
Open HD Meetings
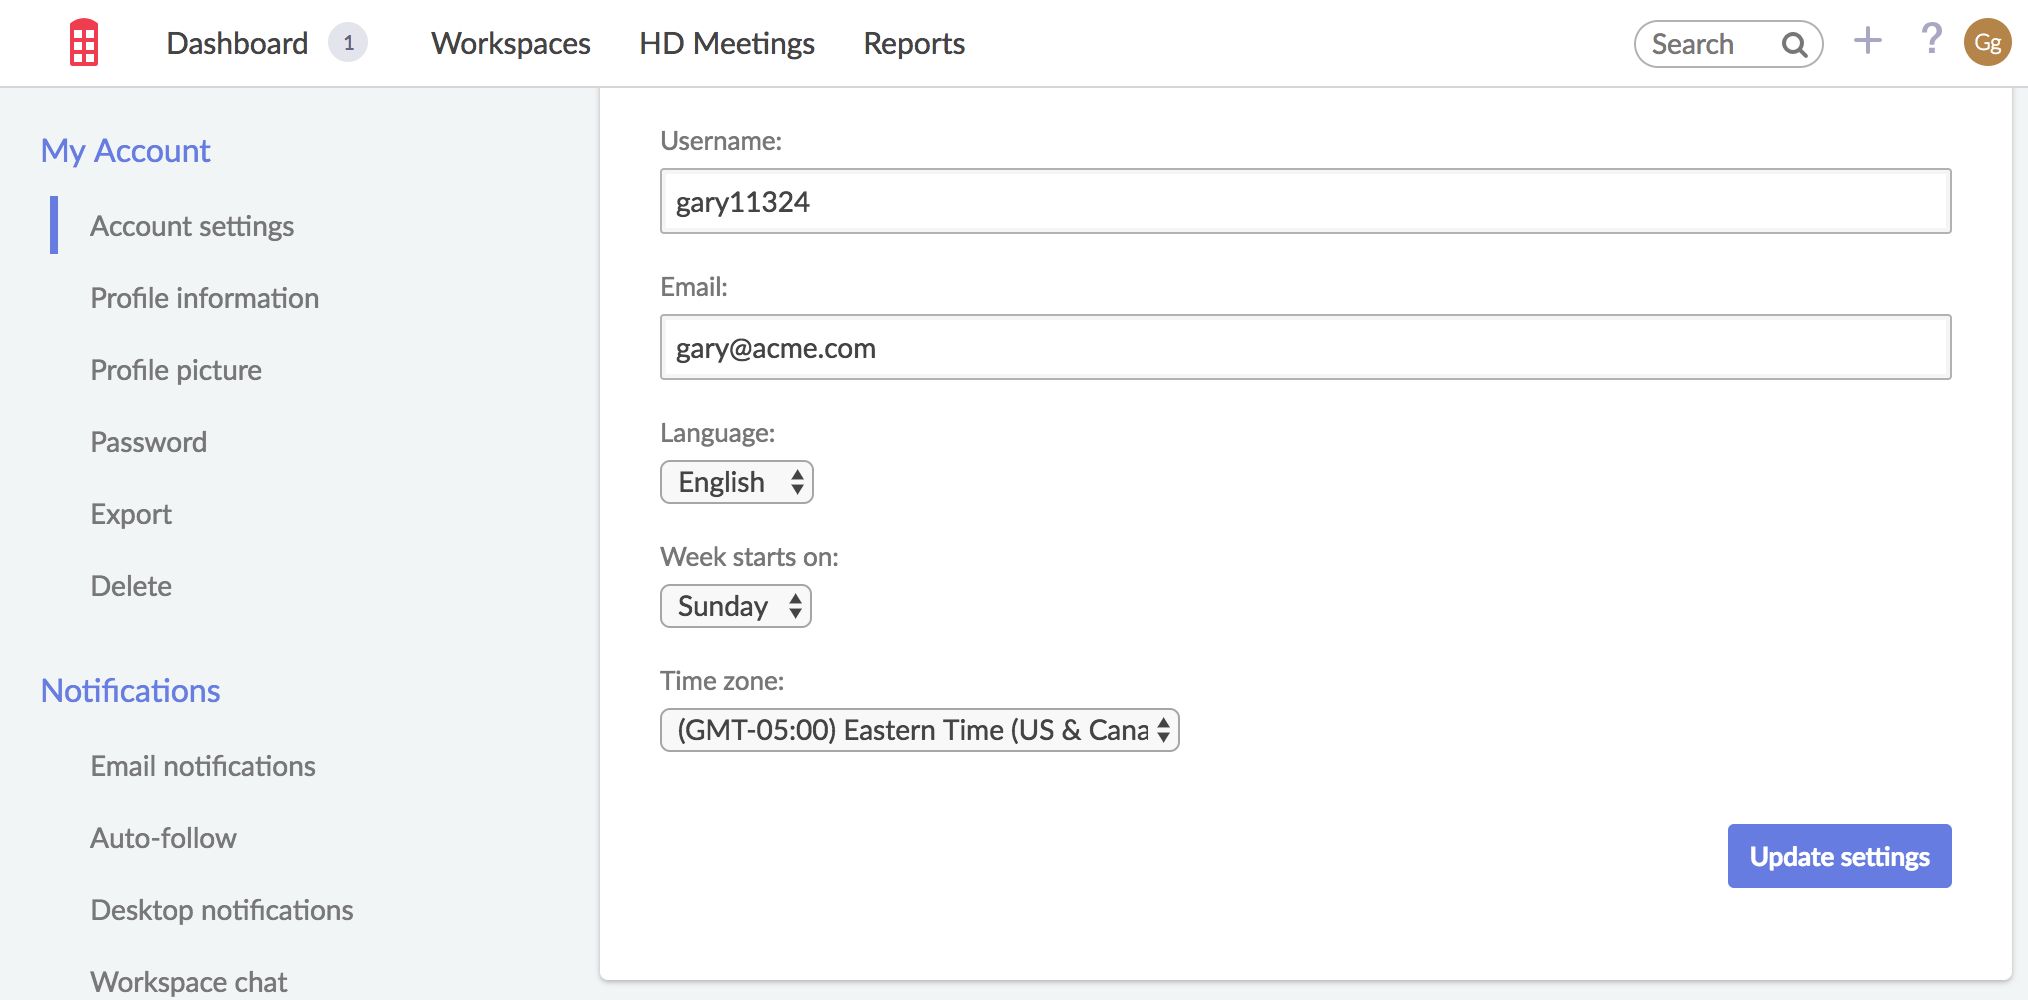point(727,43)
